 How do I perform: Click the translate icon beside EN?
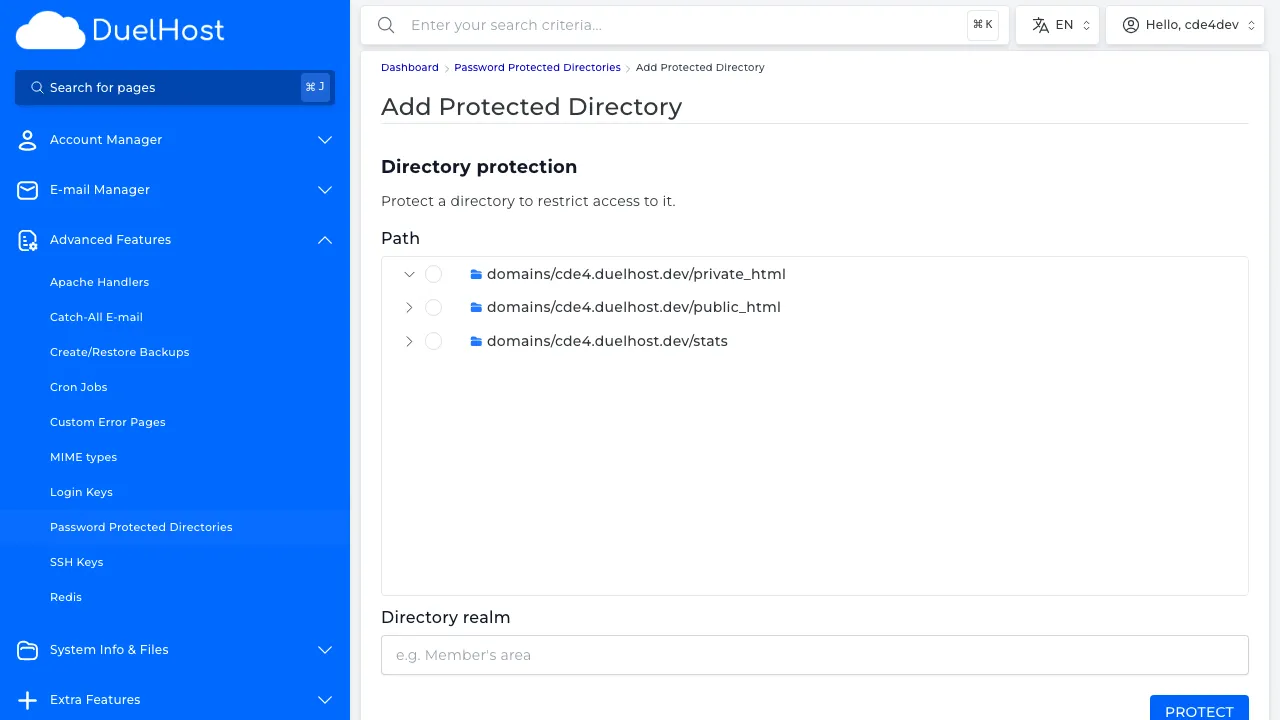(1040, 24)
